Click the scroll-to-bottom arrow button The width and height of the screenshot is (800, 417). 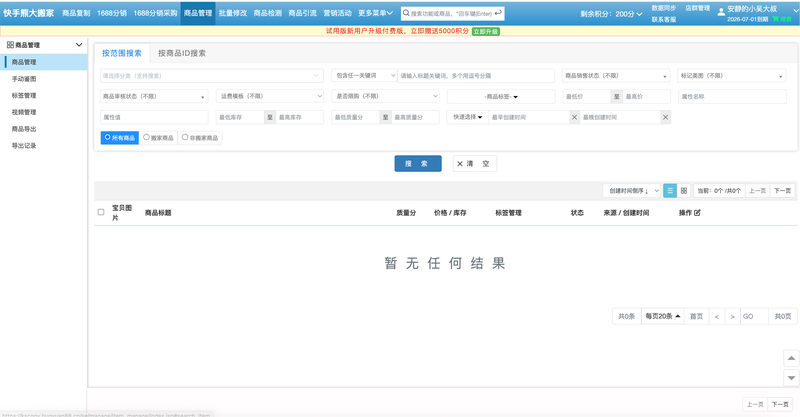tap(791, 378)
